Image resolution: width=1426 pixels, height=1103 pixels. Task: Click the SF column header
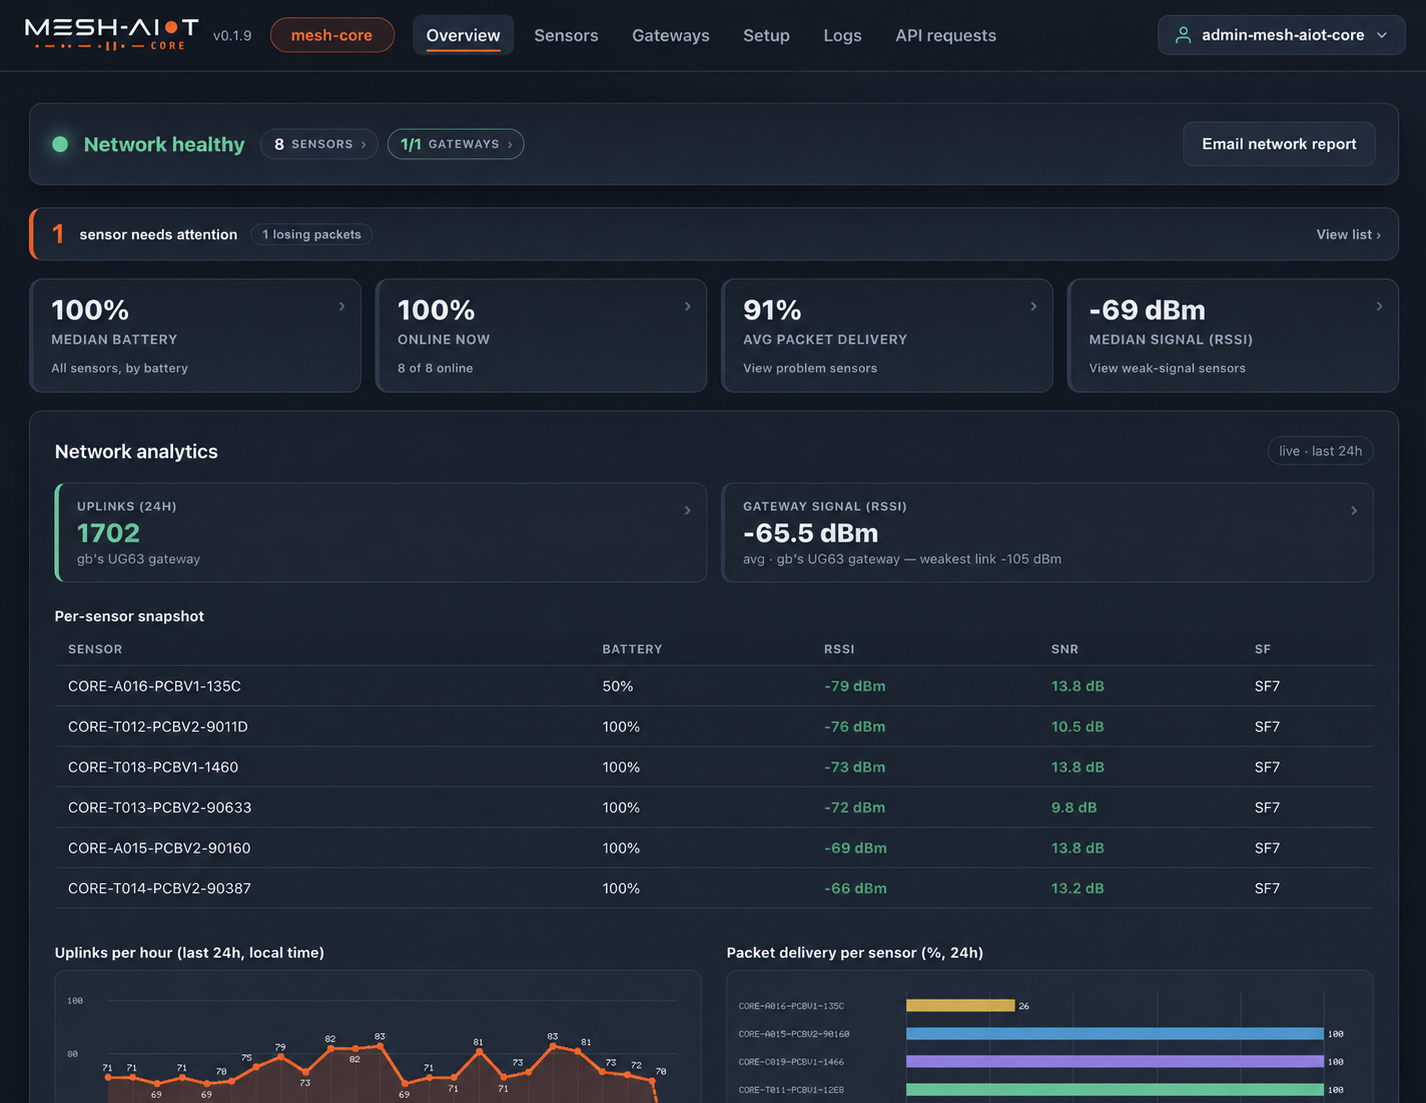click(1263, 649)
